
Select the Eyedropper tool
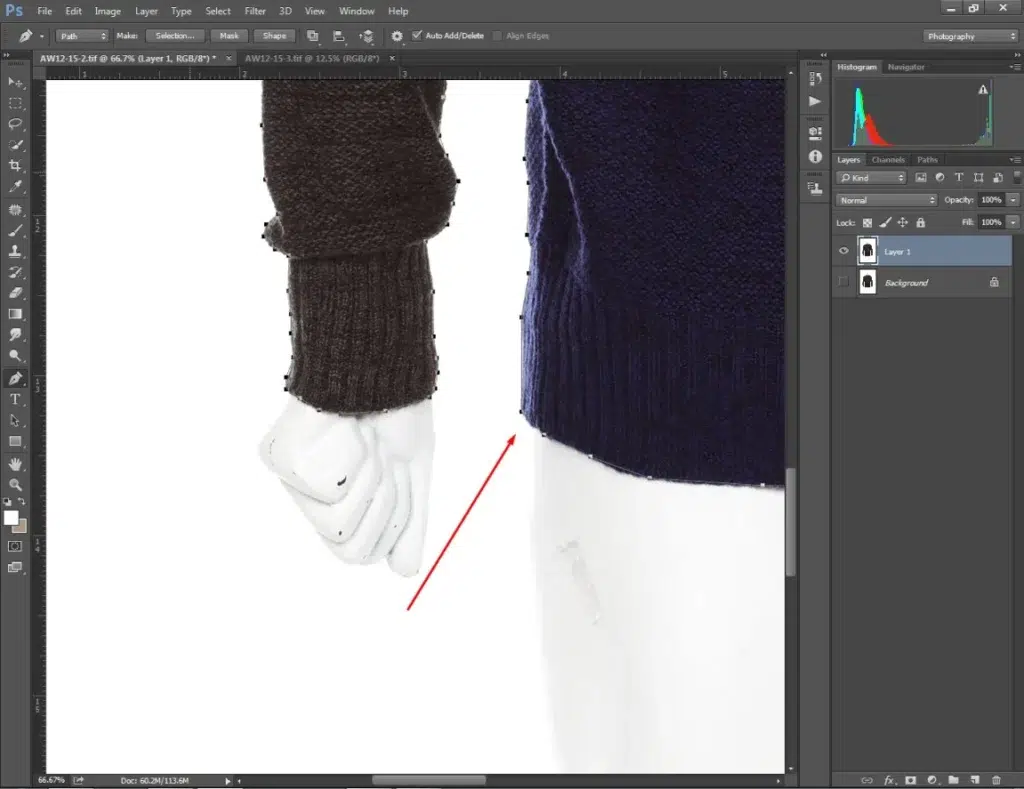(15, 187)
